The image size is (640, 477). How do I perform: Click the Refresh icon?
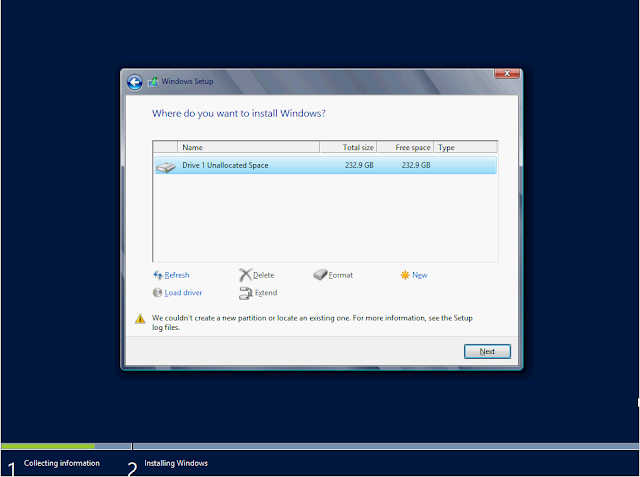click(x=158, y=275)
